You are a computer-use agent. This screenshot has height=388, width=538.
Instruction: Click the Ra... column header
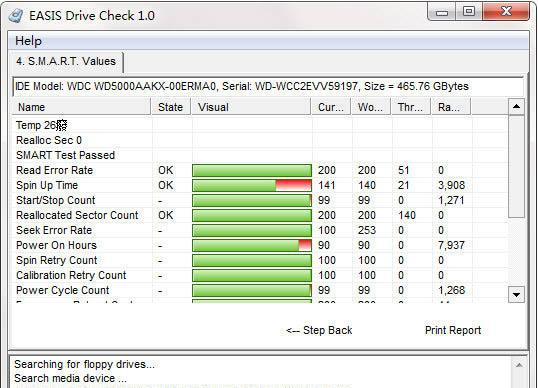click(x=451, y=107)
